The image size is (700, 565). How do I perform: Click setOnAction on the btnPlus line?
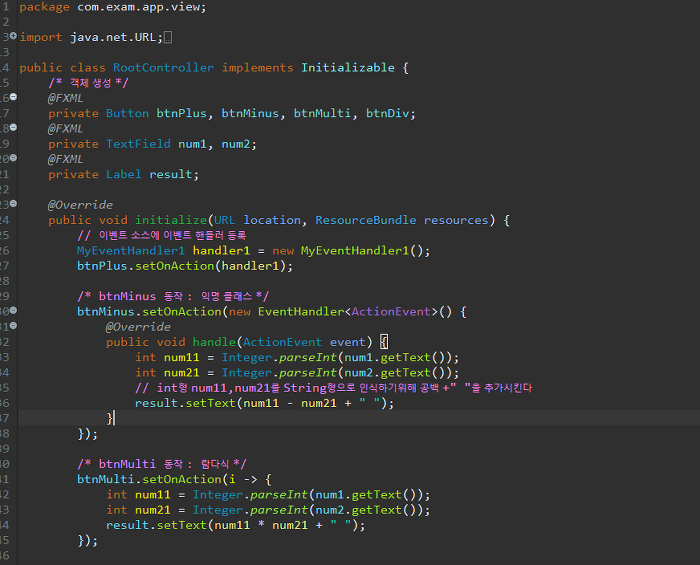[175, 266]
